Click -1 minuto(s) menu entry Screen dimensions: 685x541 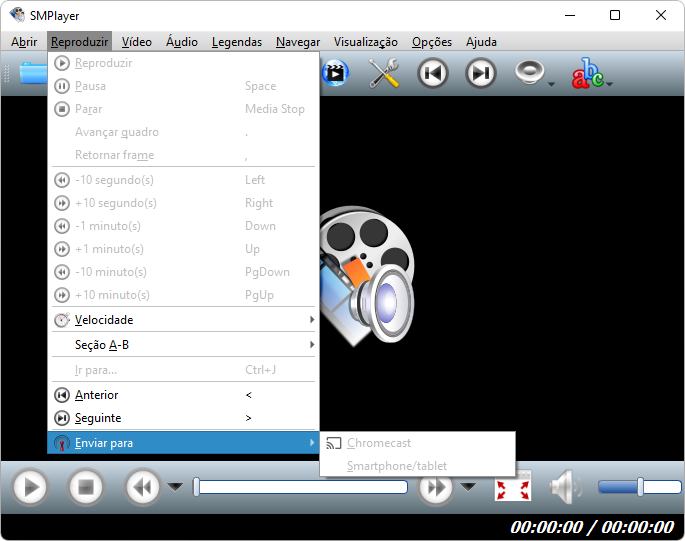(x=183, y=226)
